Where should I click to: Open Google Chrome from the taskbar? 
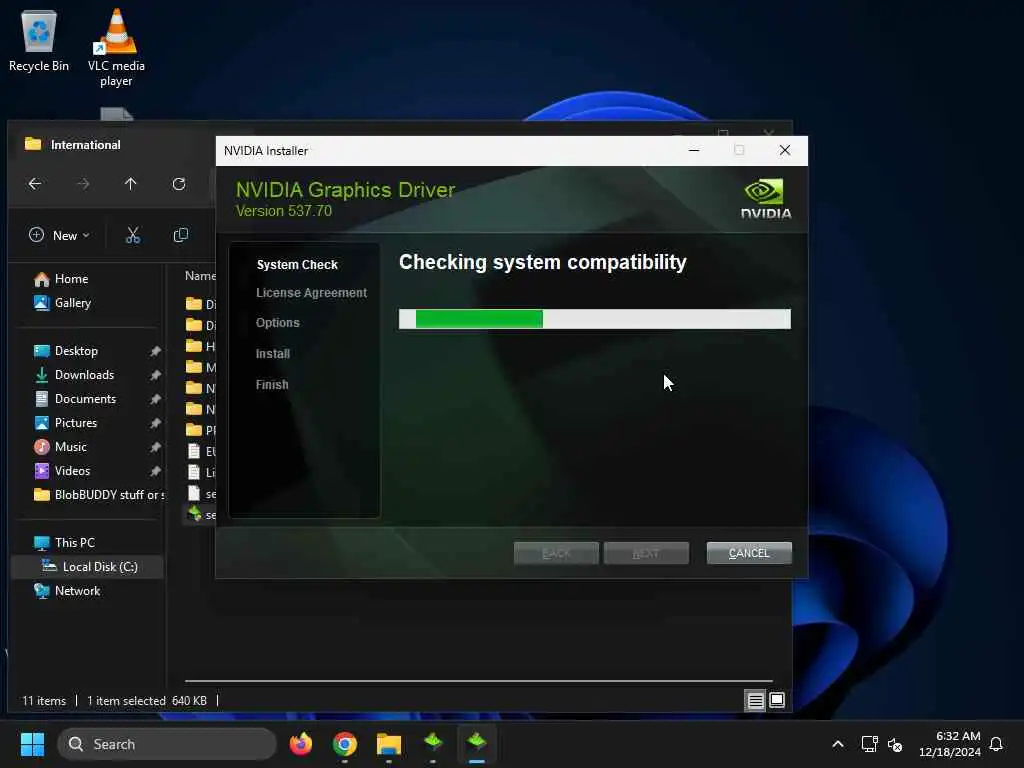(x=345, y=744)
